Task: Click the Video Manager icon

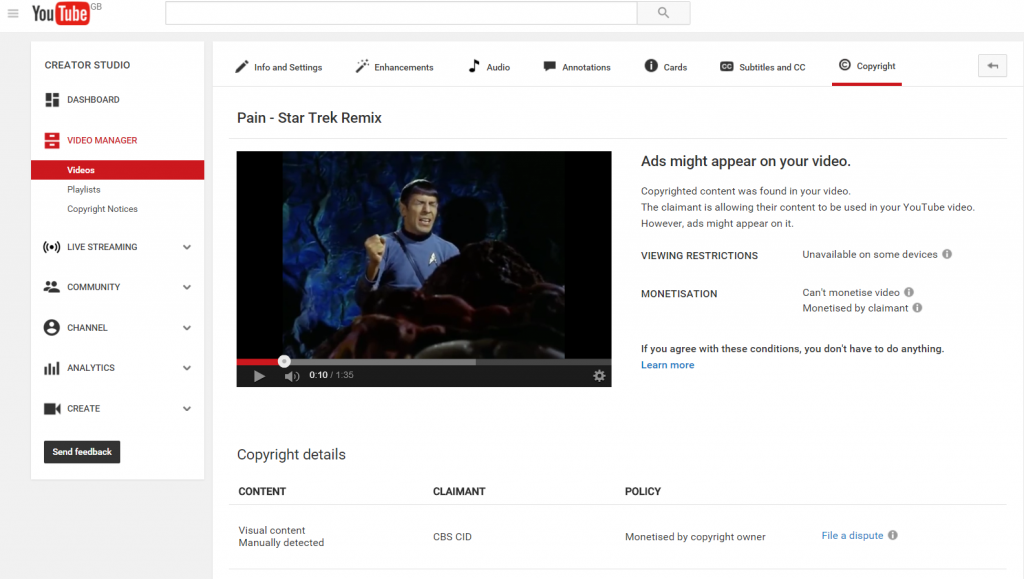Action: point(52,140)
